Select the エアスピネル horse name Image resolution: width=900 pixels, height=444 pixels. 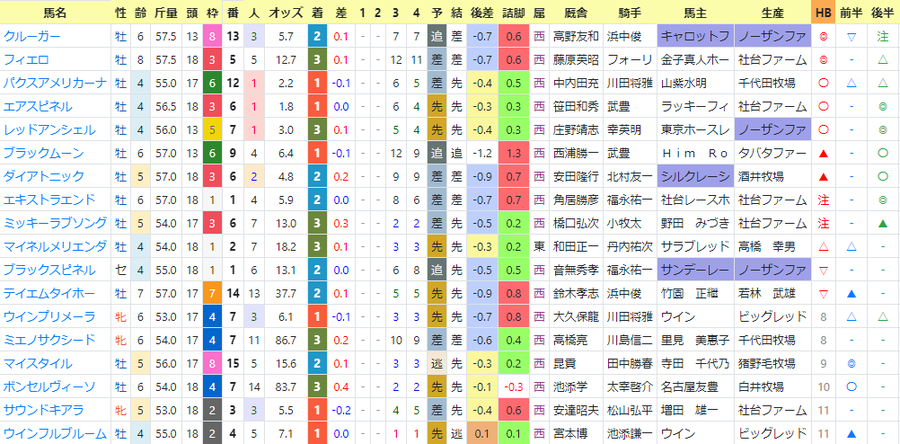tap(38, 106)
